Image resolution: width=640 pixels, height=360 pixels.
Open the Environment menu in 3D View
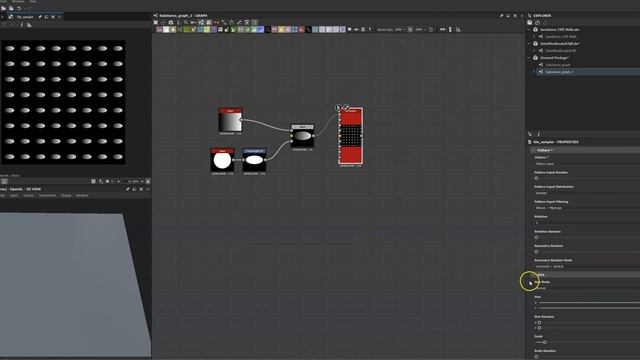tap(47, 196)
